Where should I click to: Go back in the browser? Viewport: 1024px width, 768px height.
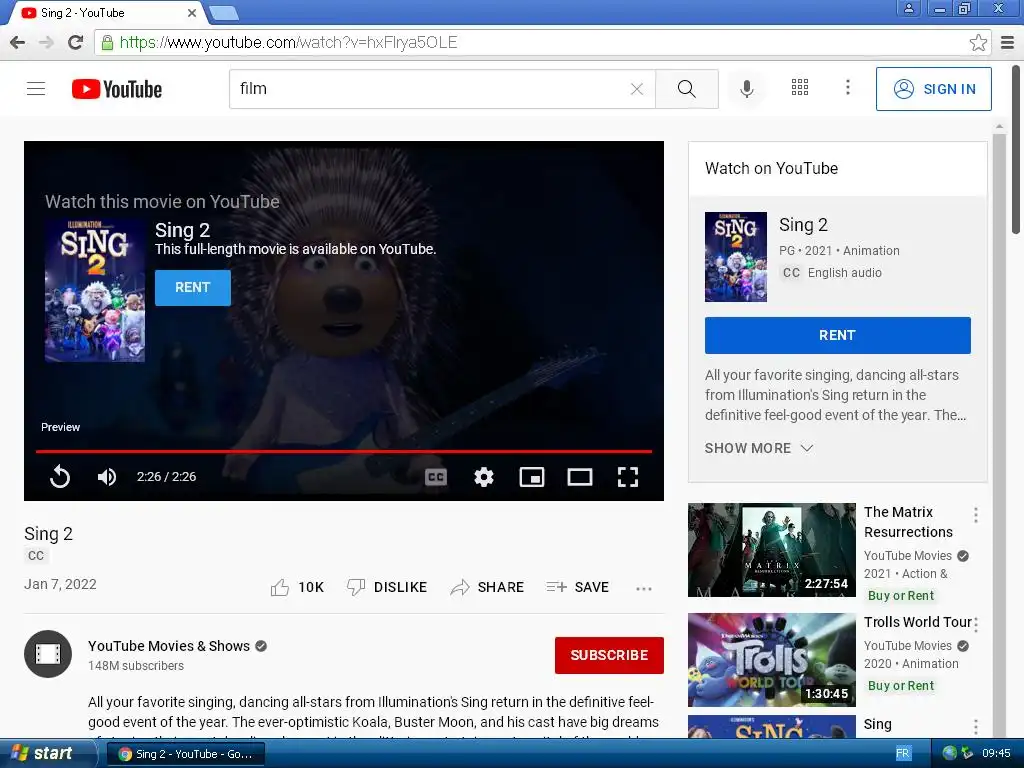(18, 42)
